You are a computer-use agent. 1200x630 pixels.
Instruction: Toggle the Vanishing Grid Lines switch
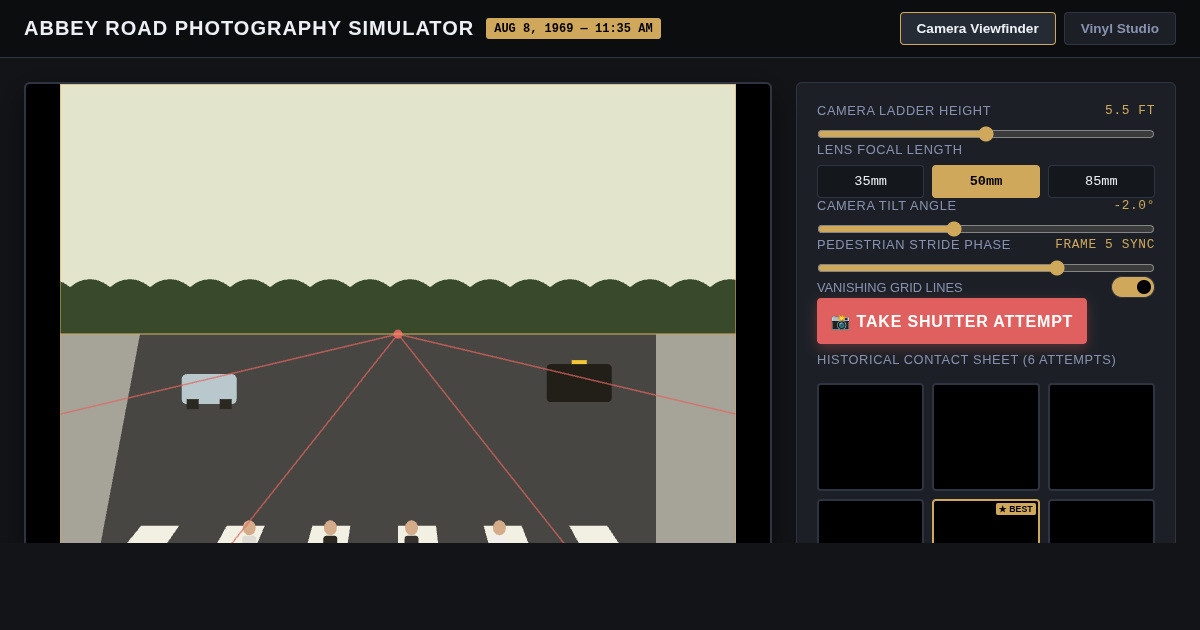coord(1133,287)
